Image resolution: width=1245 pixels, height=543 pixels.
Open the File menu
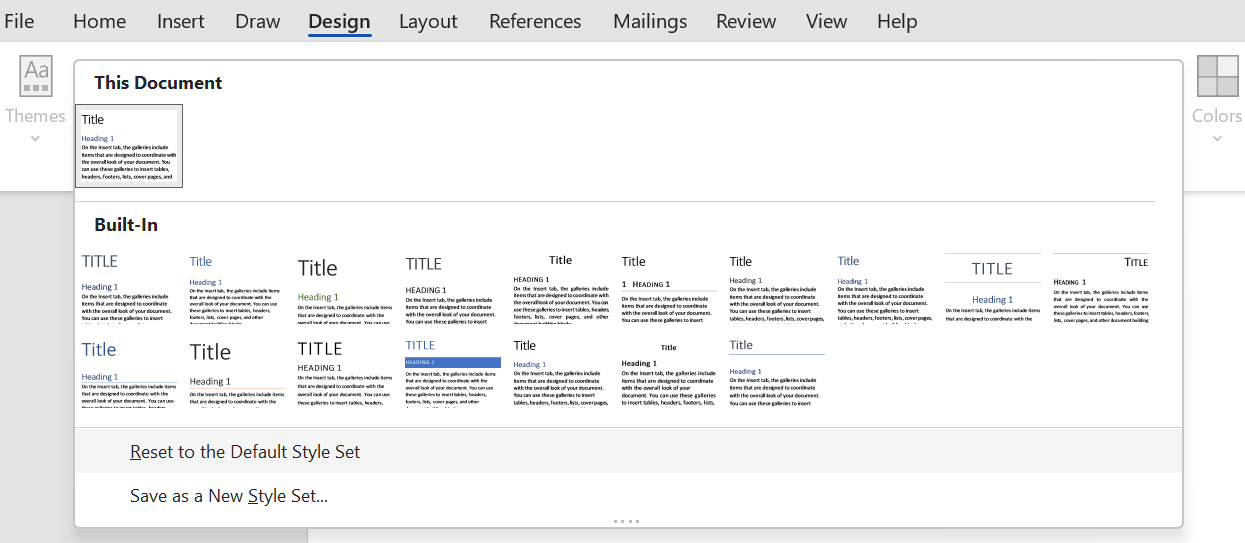(x=19, y=21)
